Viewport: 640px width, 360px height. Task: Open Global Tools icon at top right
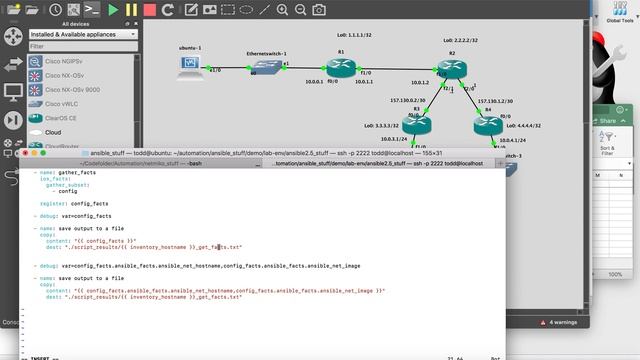coord(620,12)
